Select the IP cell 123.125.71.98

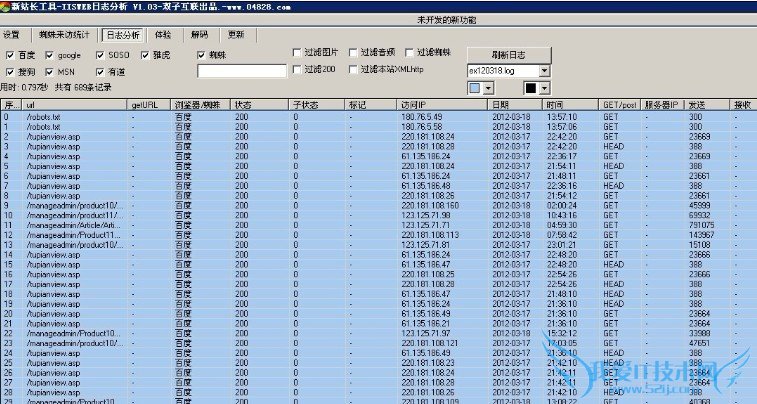pyautogui.click(x=426, y=215)
